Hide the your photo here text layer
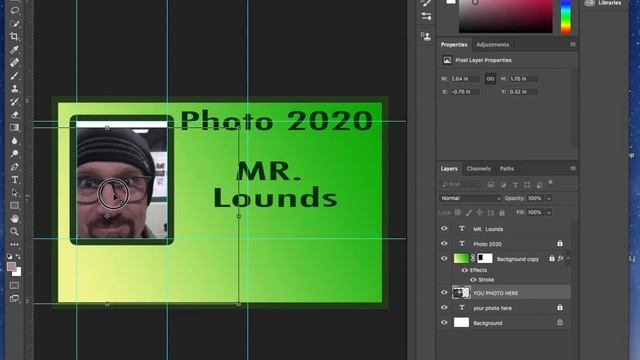Viewport: 640px width, 360px height. [444, 307]
